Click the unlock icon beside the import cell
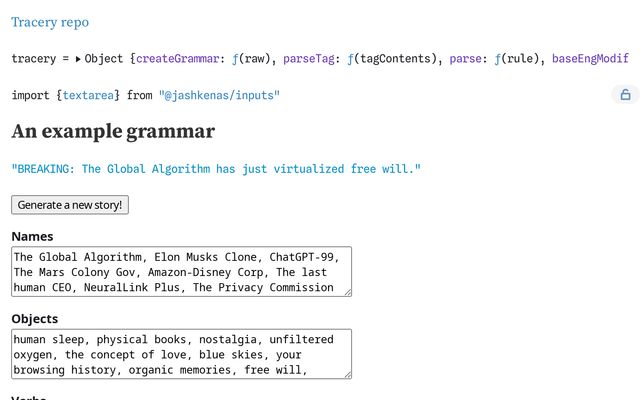Viewport: 640px width, 400px height. (x=625, y=95)
